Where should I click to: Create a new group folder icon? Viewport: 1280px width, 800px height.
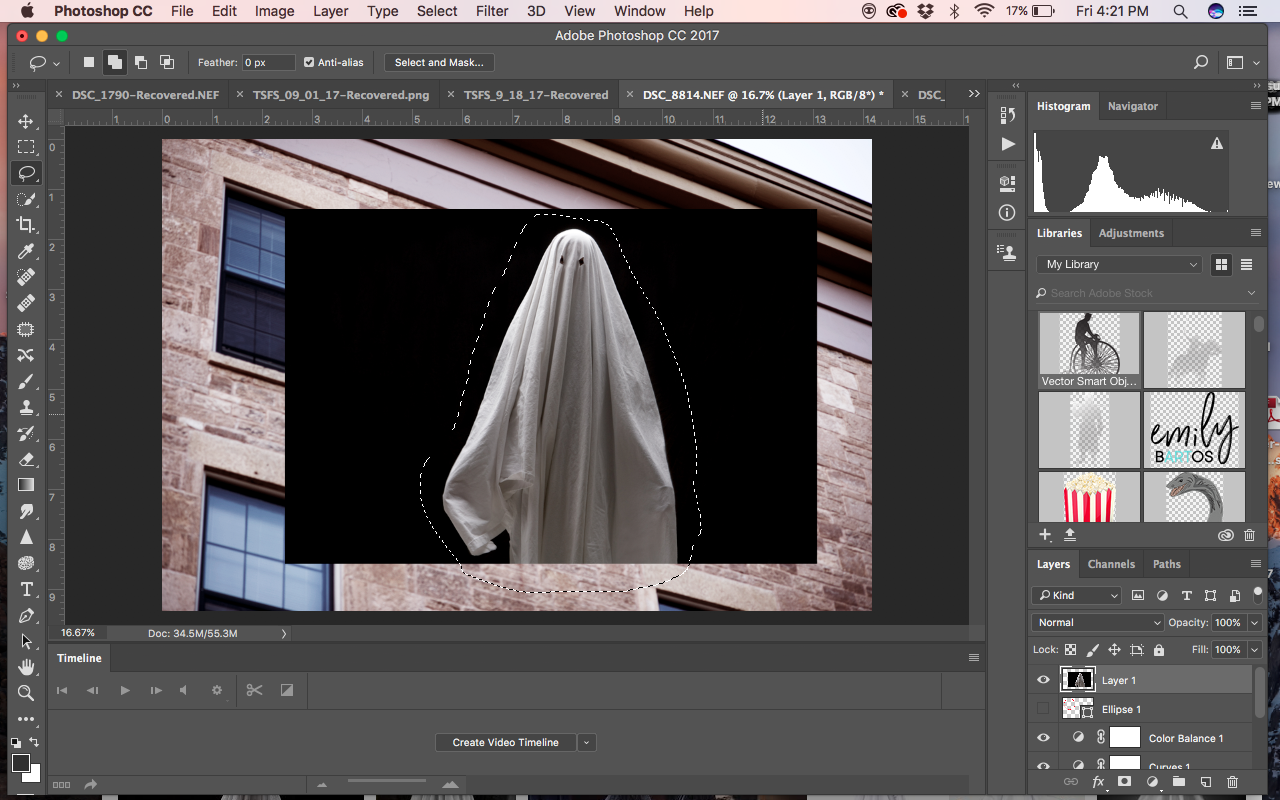click(1179, 782)
